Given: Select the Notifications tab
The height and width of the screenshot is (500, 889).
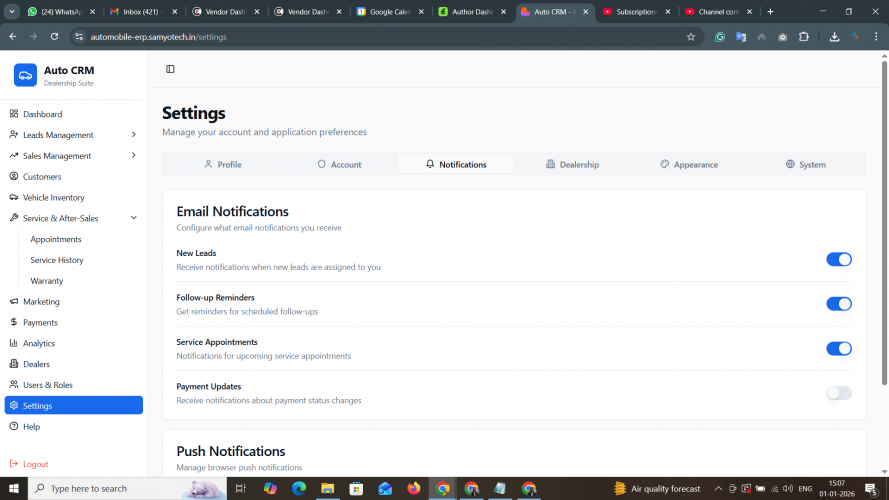Looking at the screenshot, I should click(456, 164).
